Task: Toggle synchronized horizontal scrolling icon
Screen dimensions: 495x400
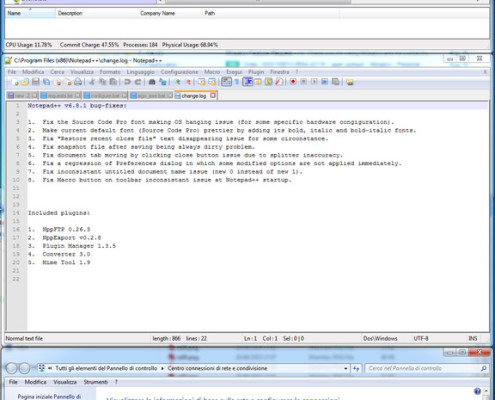Action: point(212,82)
